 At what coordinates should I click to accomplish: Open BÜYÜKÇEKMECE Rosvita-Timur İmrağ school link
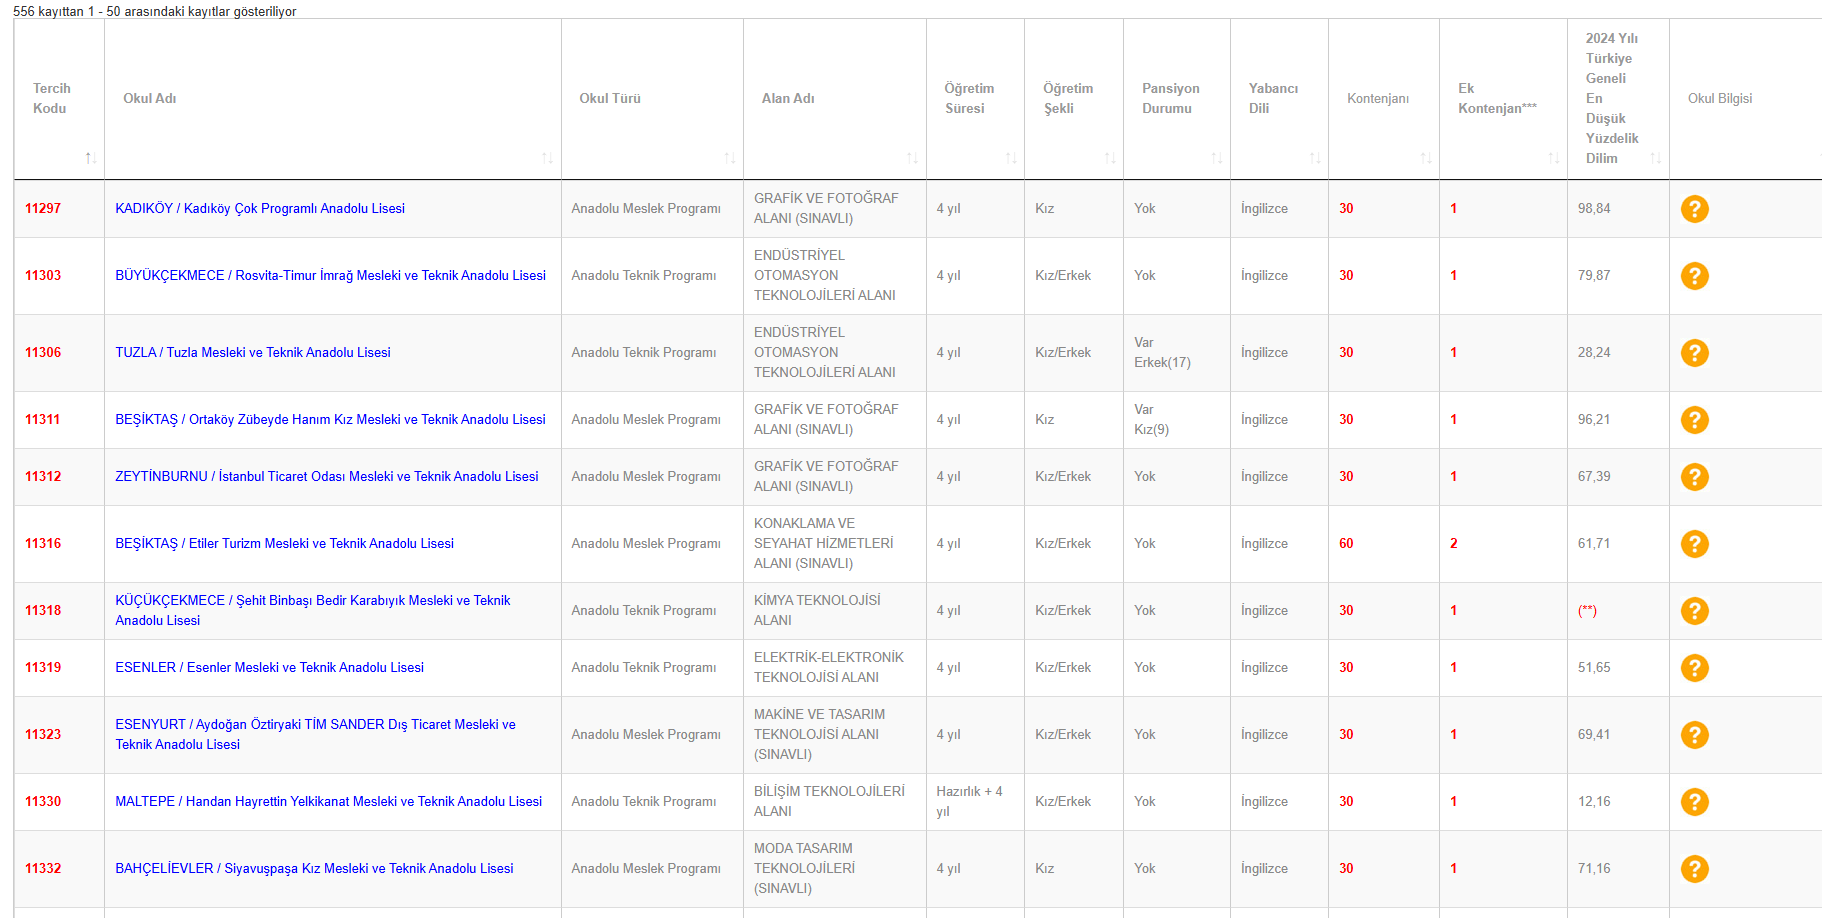tap(330, 276)
